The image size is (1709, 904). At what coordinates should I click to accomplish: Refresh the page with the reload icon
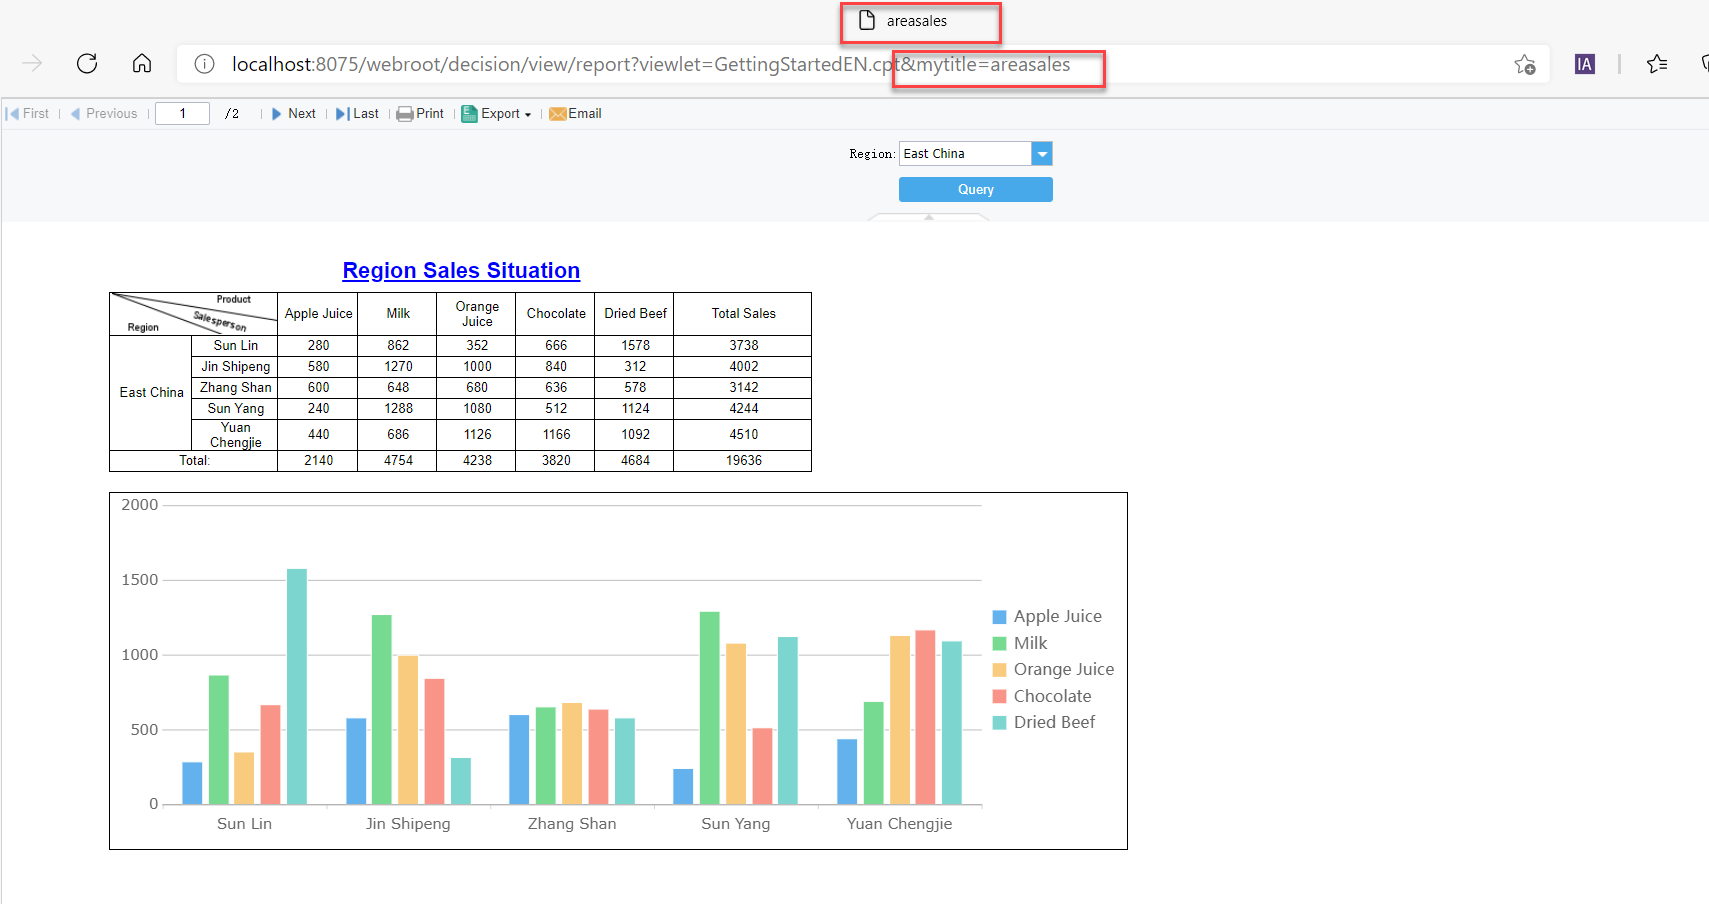[87, 63]
